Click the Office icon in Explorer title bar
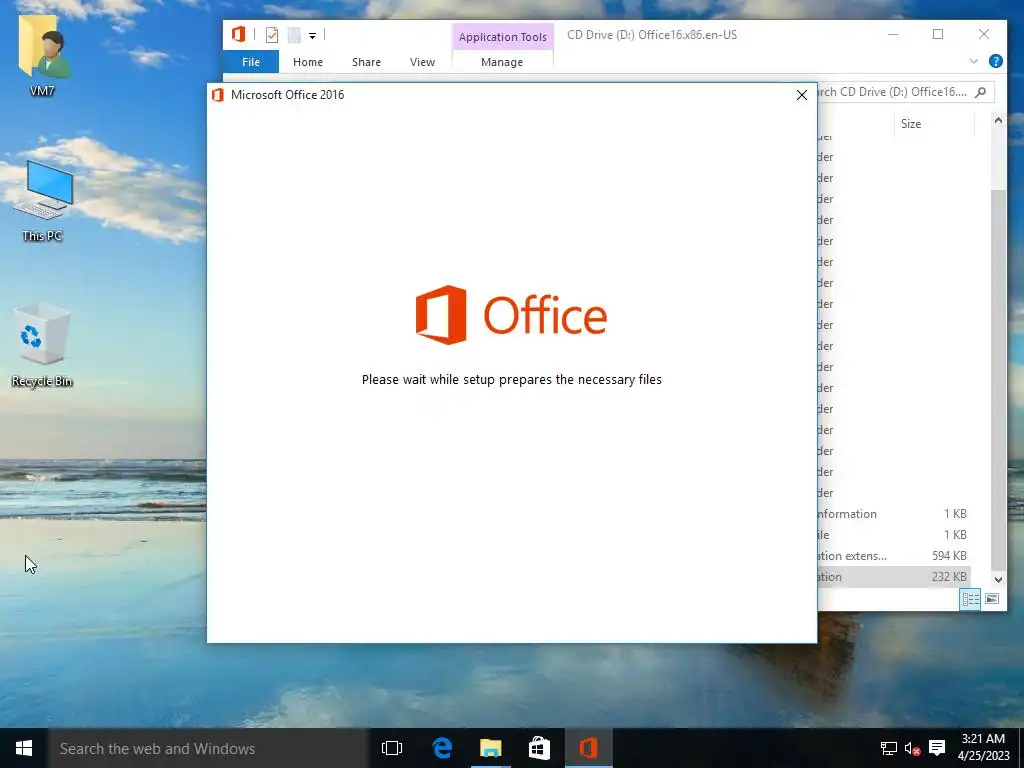Screen dimensions: 1024x768 point(238,35)
